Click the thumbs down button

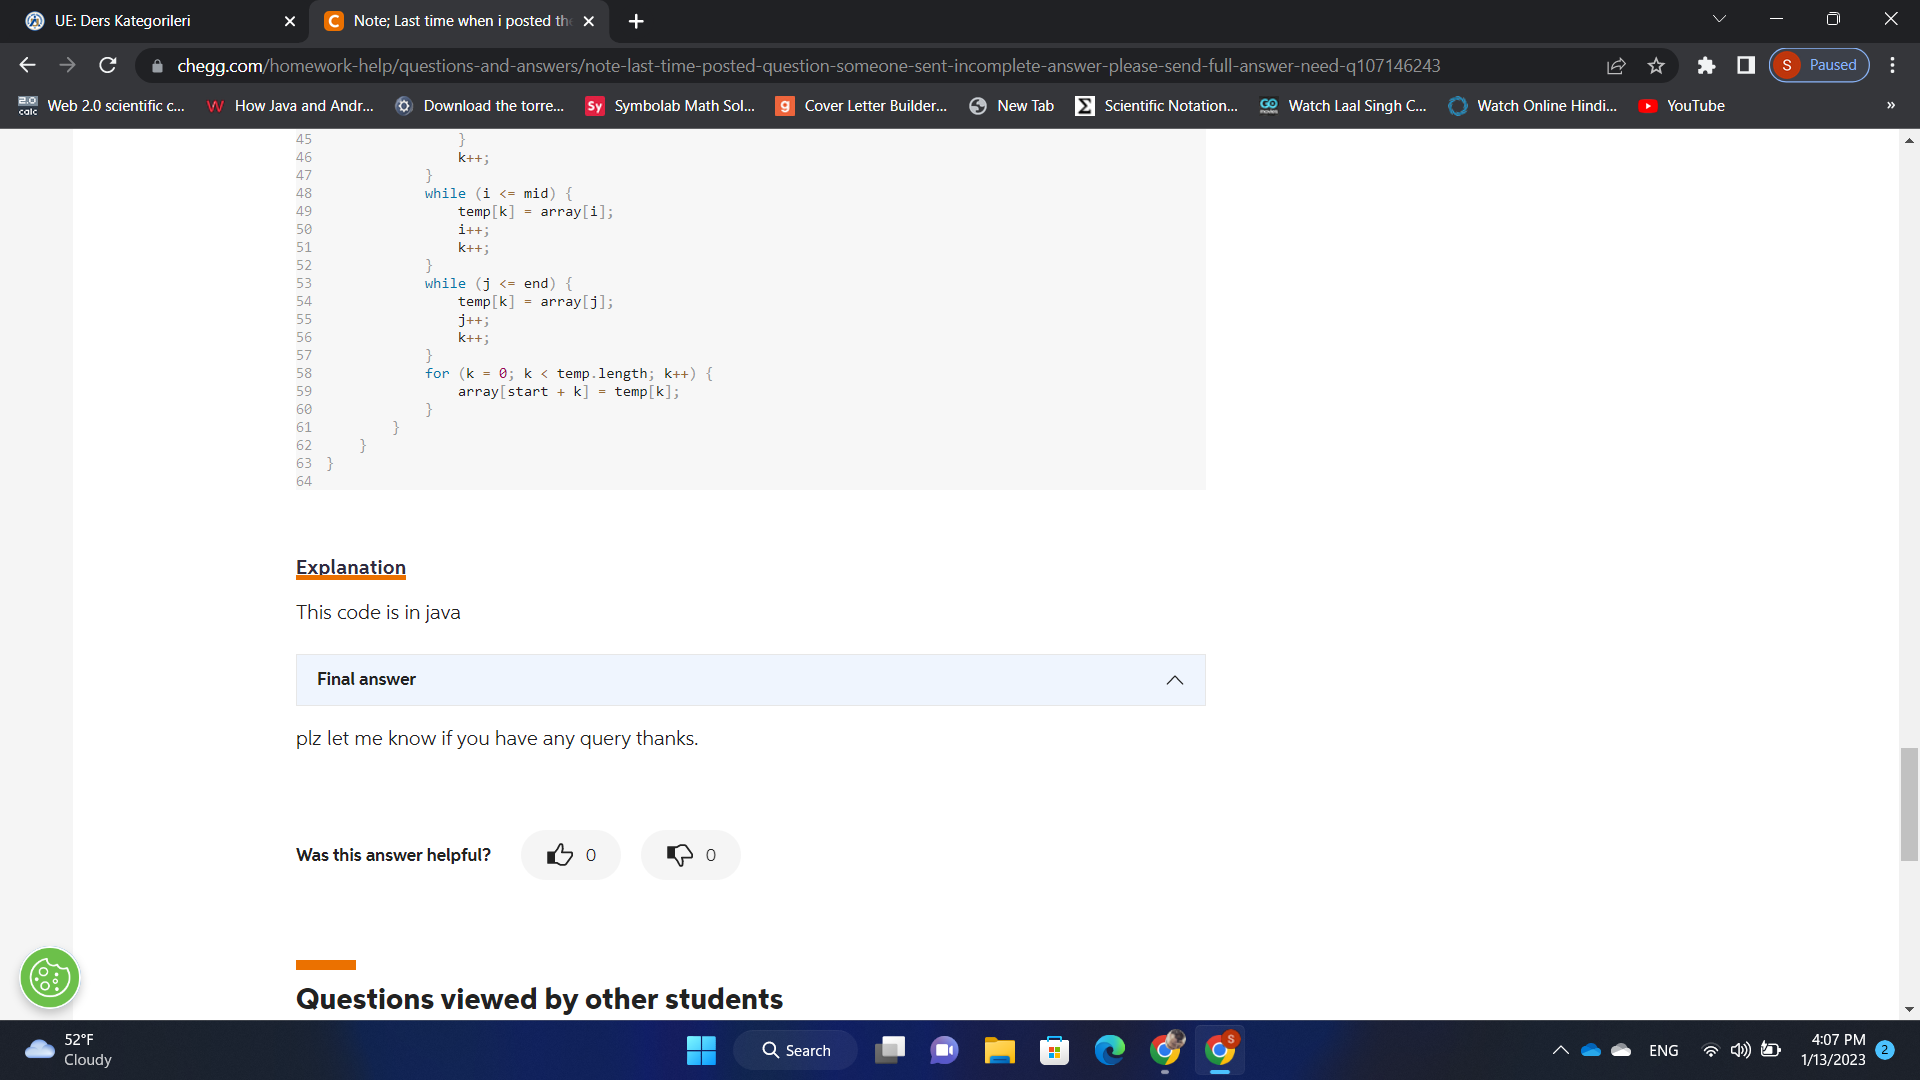pos(690,855)
